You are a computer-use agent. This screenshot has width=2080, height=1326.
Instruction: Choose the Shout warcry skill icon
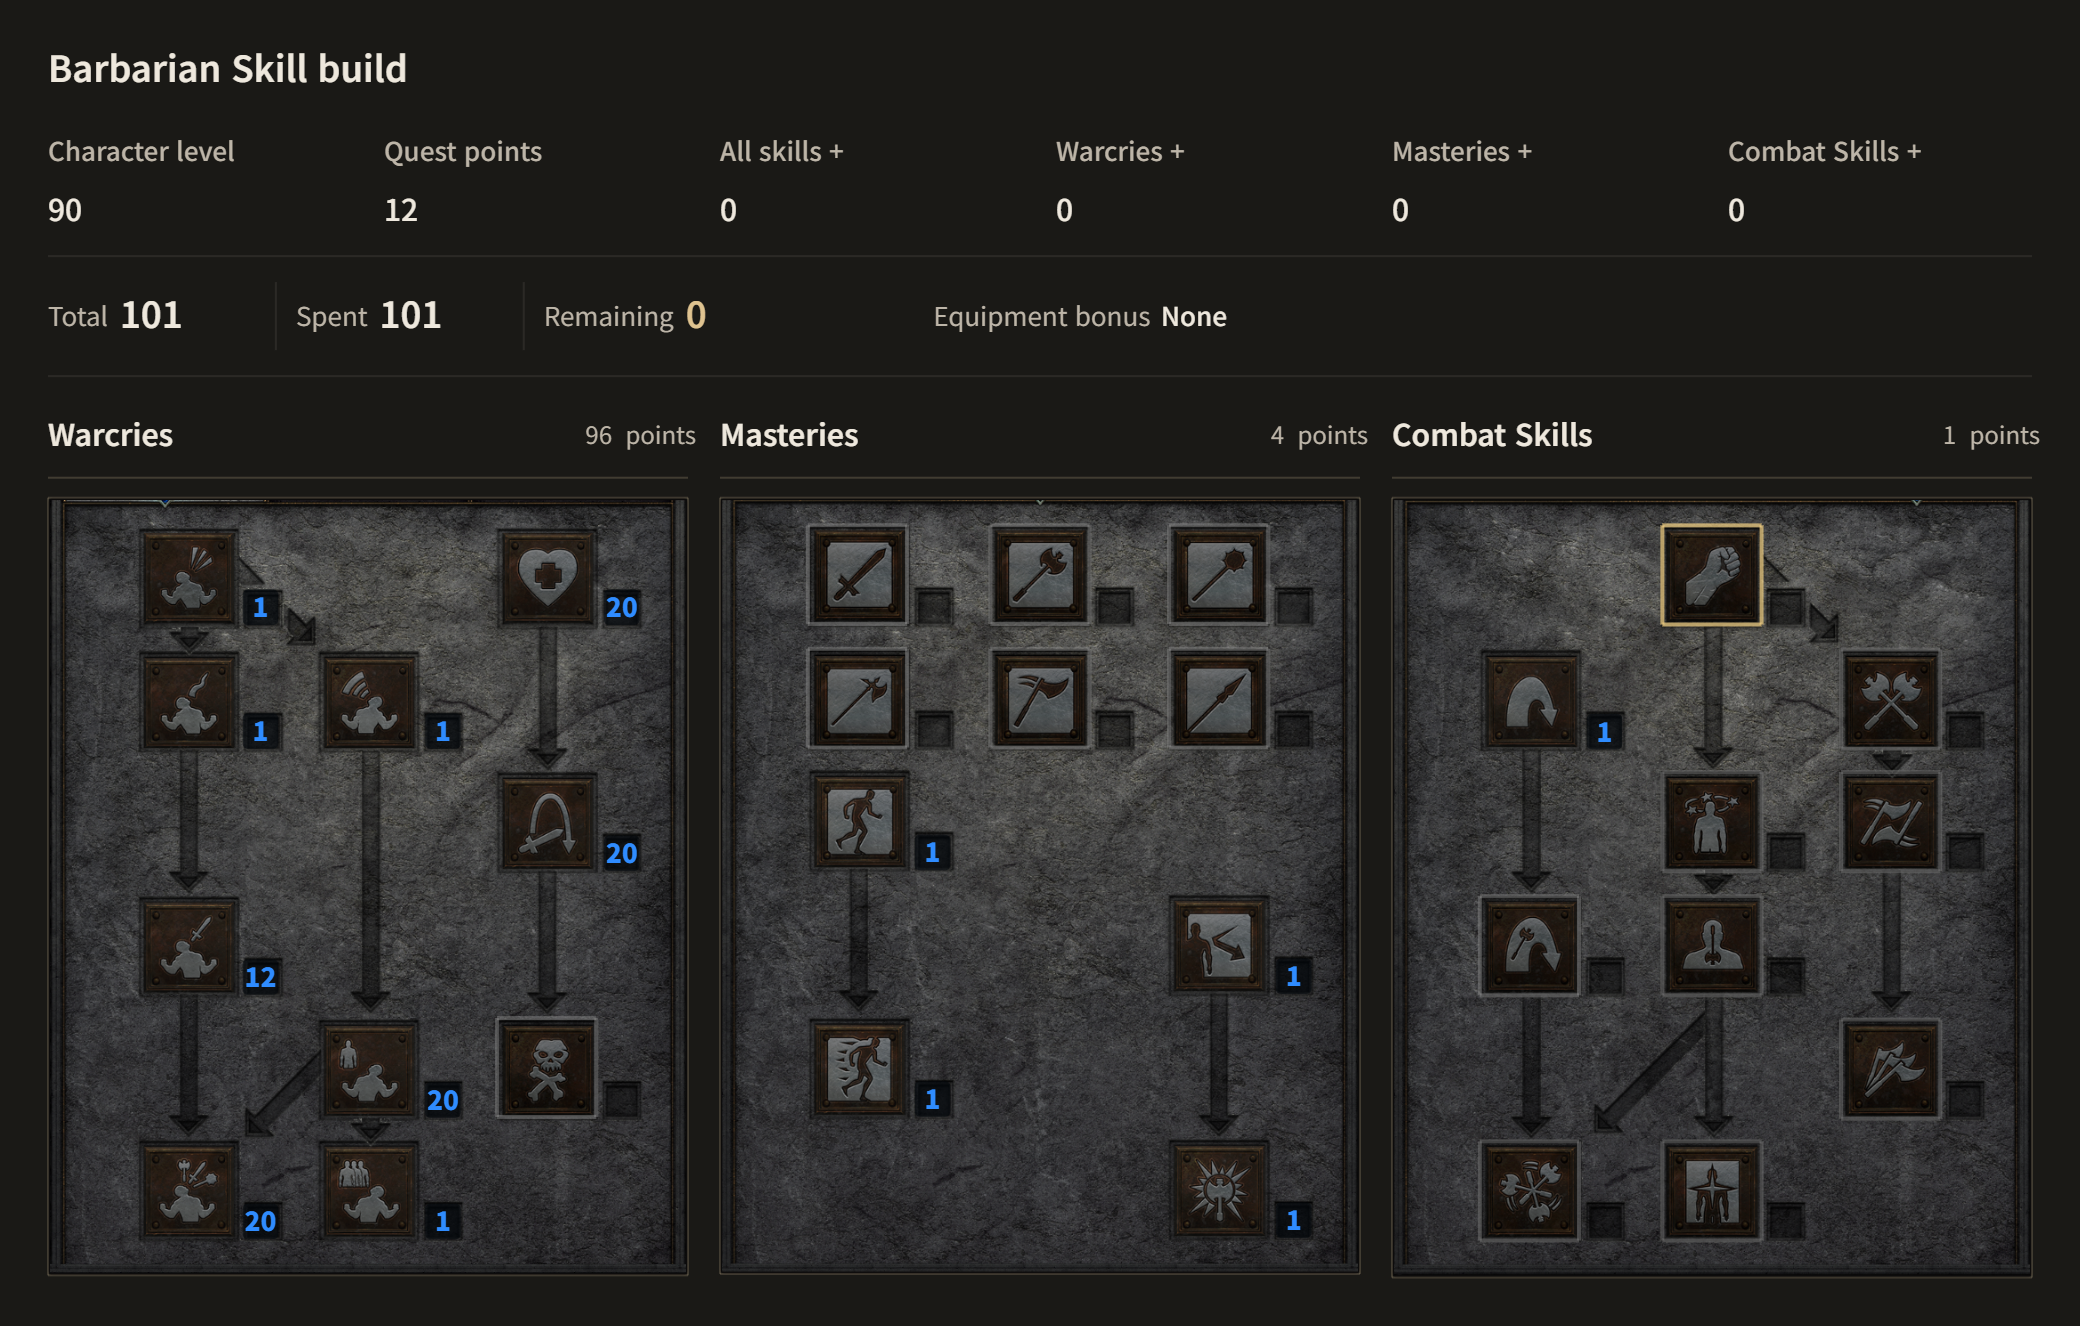[369, 700]
